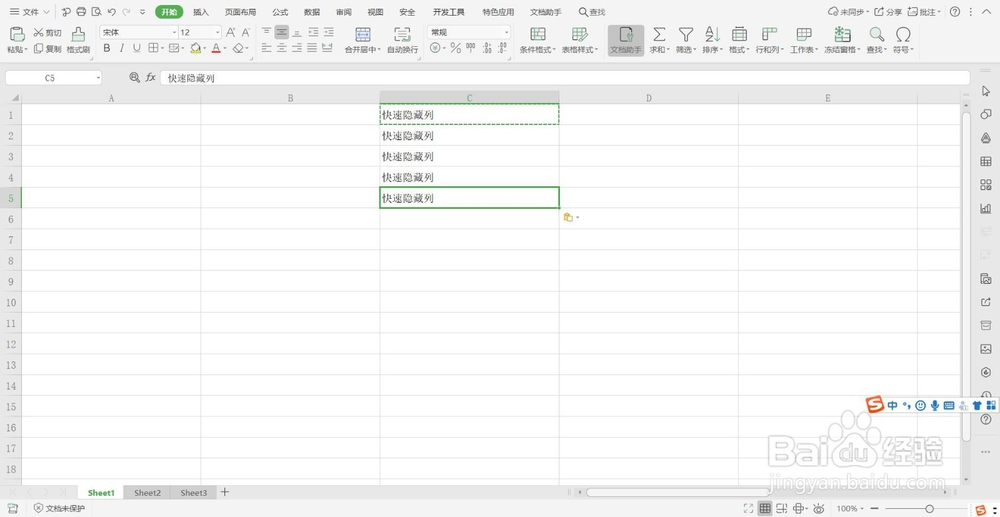Toggle normal grid view in status bar
This screenshot has height=517, width=1000.
[765, 508]
